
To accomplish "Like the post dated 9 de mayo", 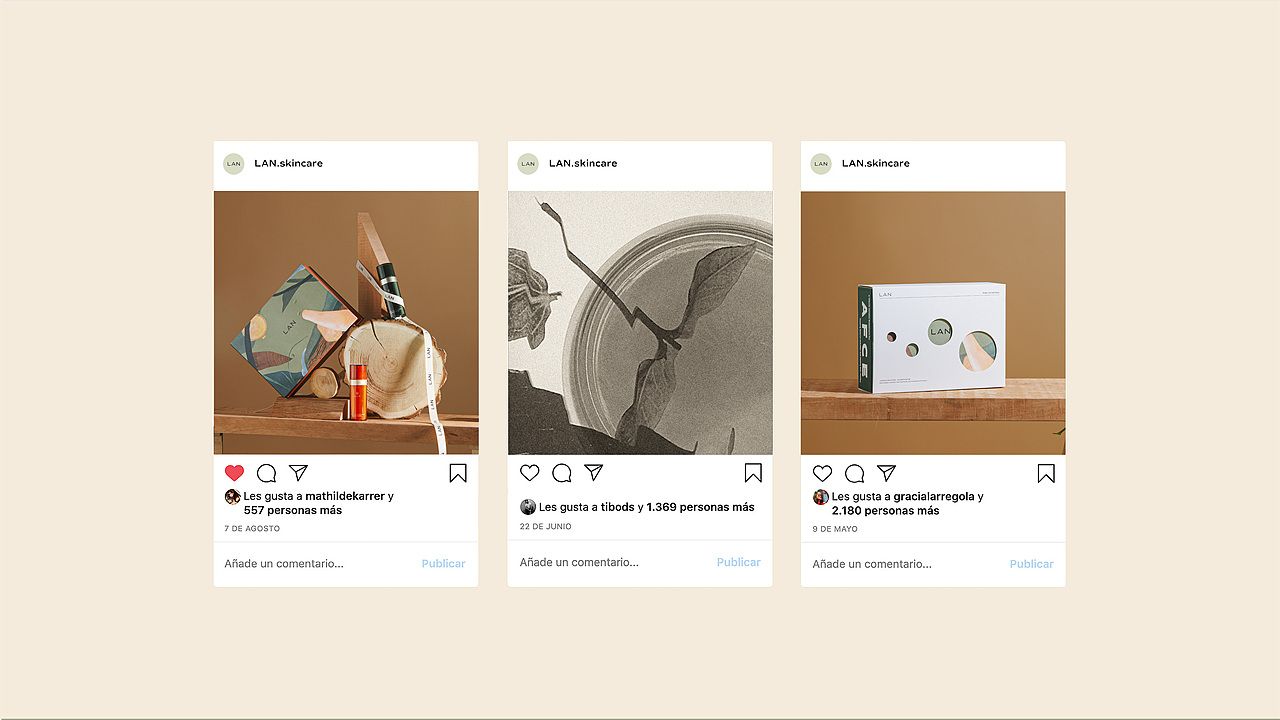I will pyautogui.click(x=822, y=473).
